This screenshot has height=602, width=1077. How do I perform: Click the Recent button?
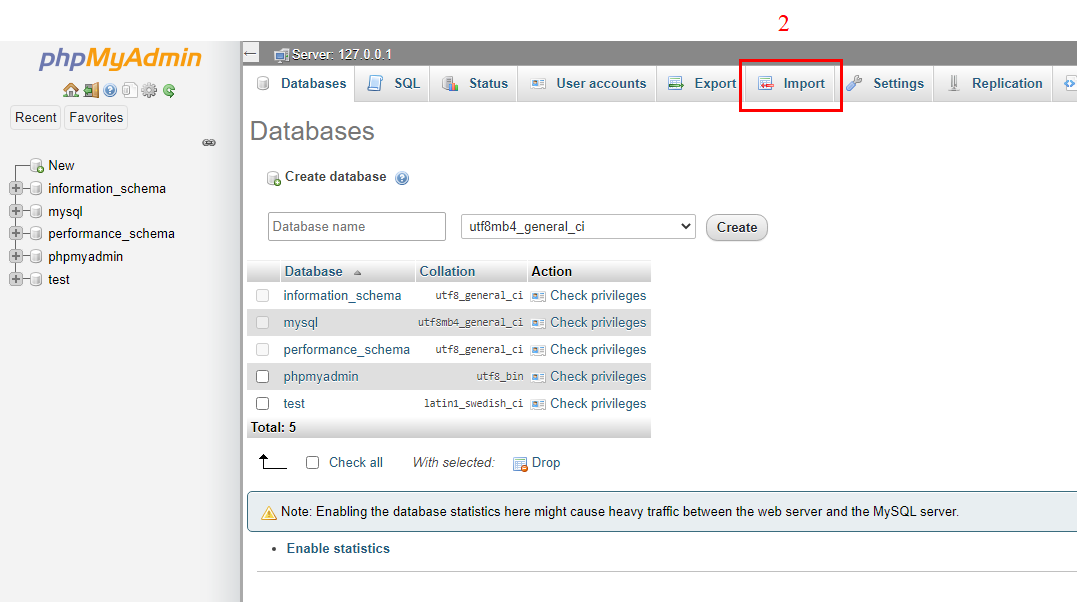[x=36, y=118]
